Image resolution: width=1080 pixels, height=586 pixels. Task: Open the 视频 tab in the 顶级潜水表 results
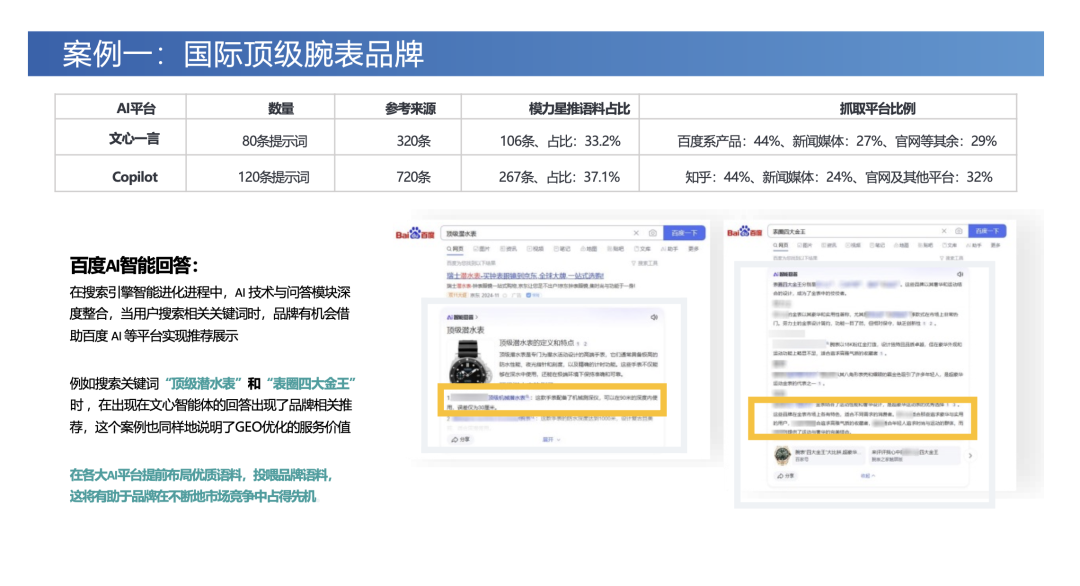535,249
